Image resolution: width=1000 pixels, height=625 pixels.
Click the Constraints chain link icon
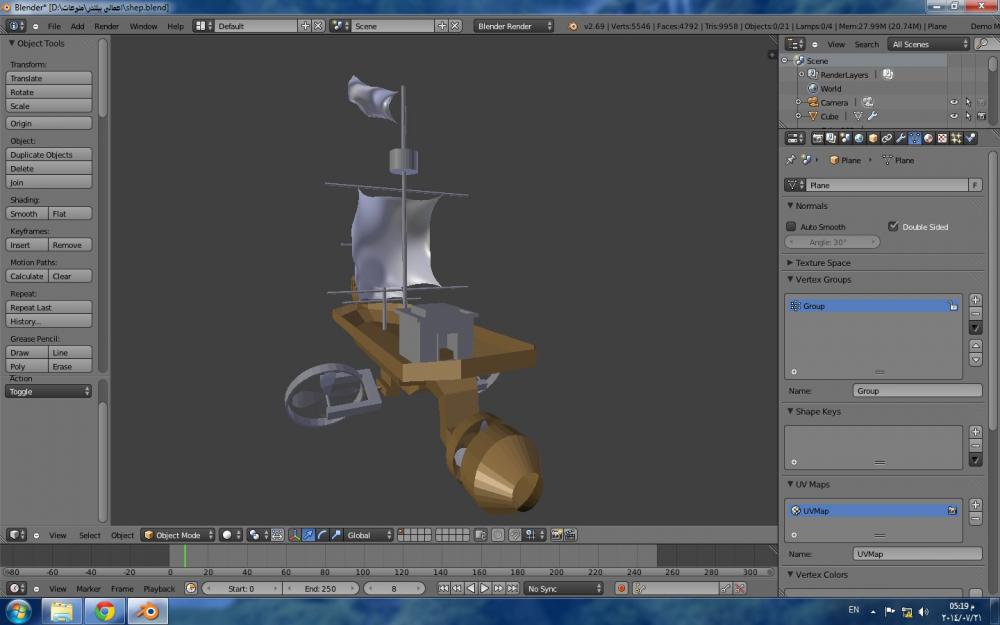point(887,138)
